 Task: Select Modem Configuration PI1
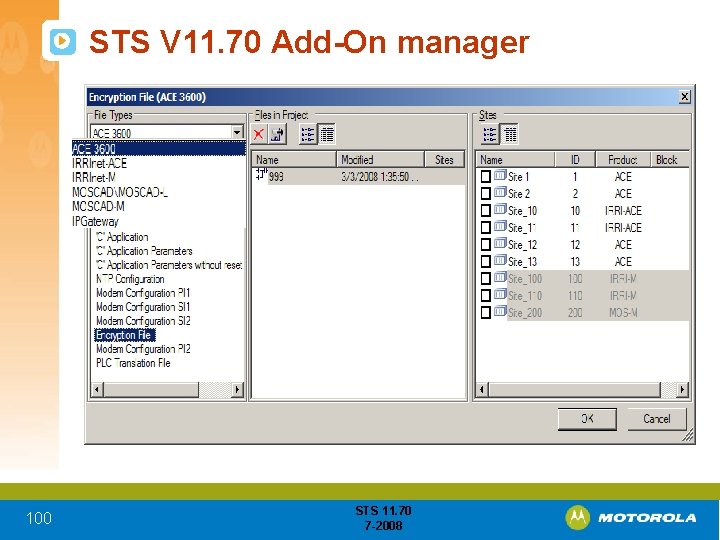coord(143,293)
